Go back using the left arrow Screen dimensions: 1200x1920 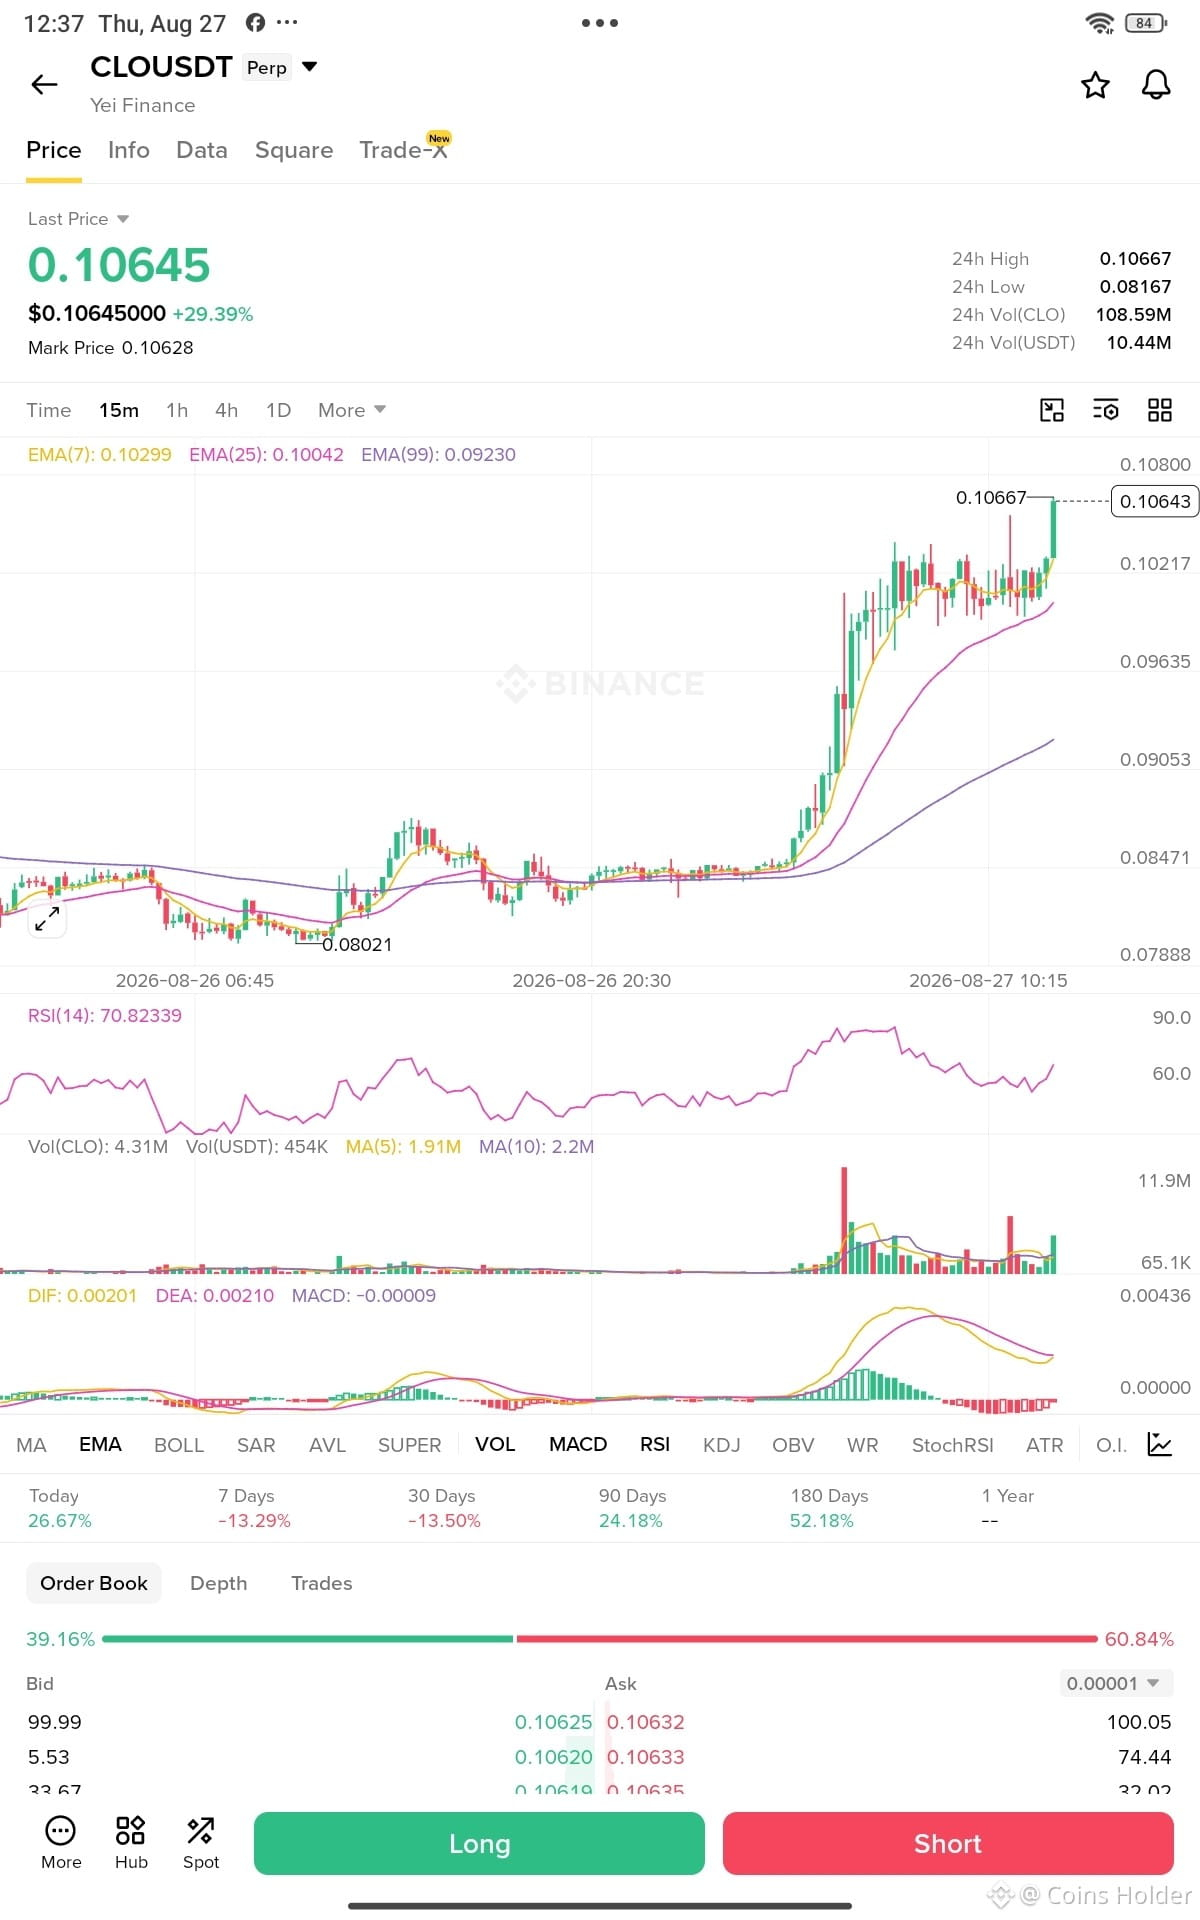coord(44,85)
